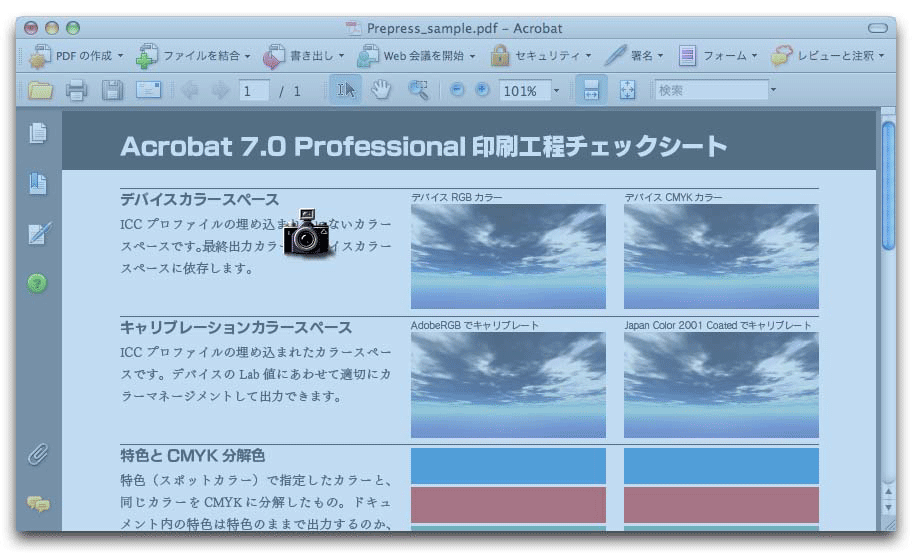The width and height of the screenshot is (916, 553).
Task: Open the 署名 sign menu
Action: pyautogui.click(x=634, y=56)
